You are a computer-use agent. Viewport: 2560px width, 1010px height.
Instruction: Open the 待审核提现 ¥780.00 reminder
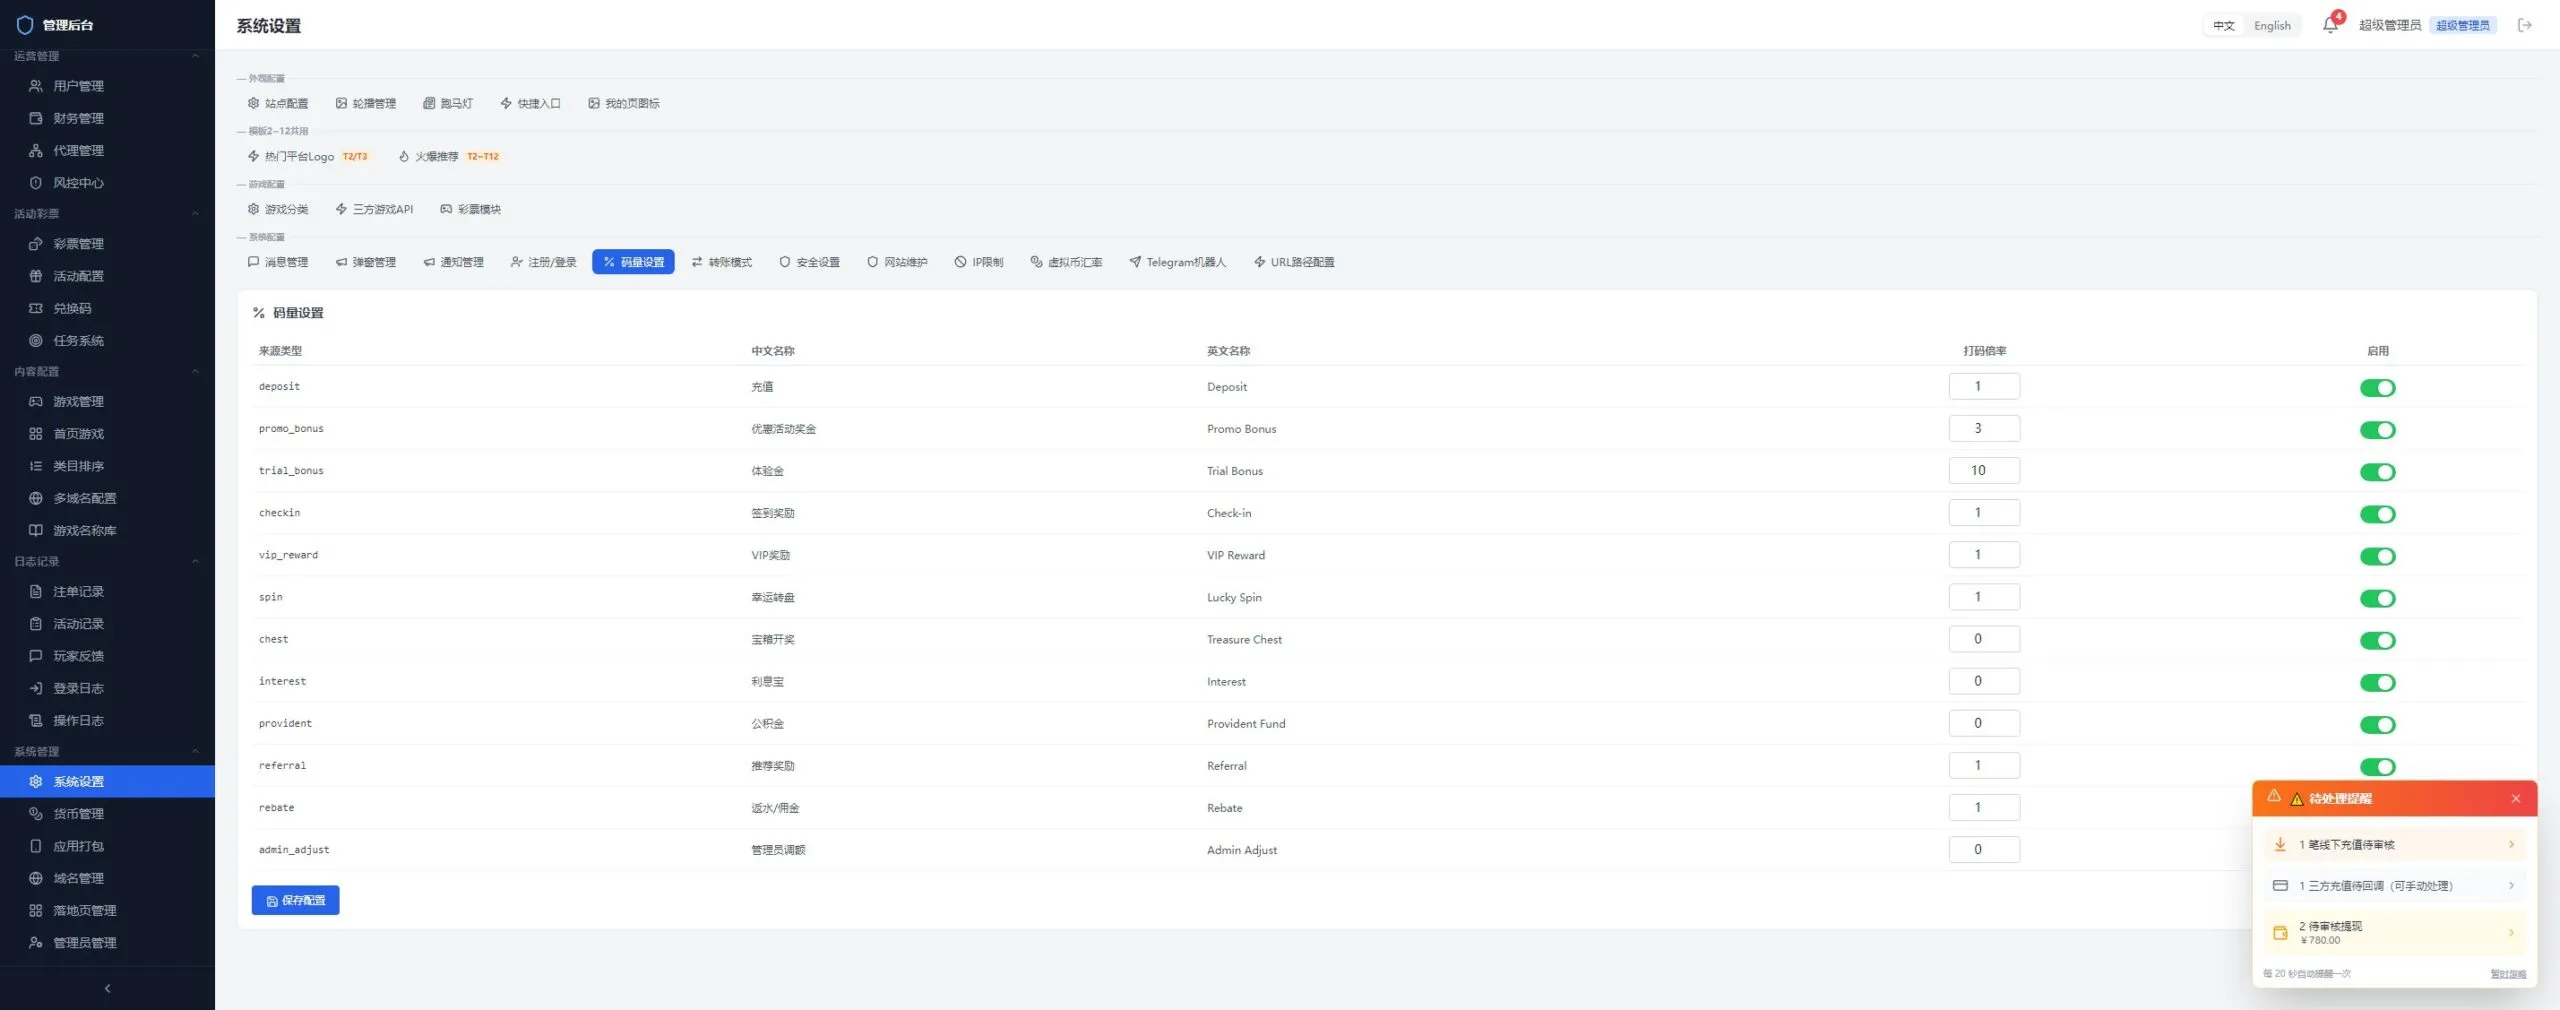[2394, 932]
